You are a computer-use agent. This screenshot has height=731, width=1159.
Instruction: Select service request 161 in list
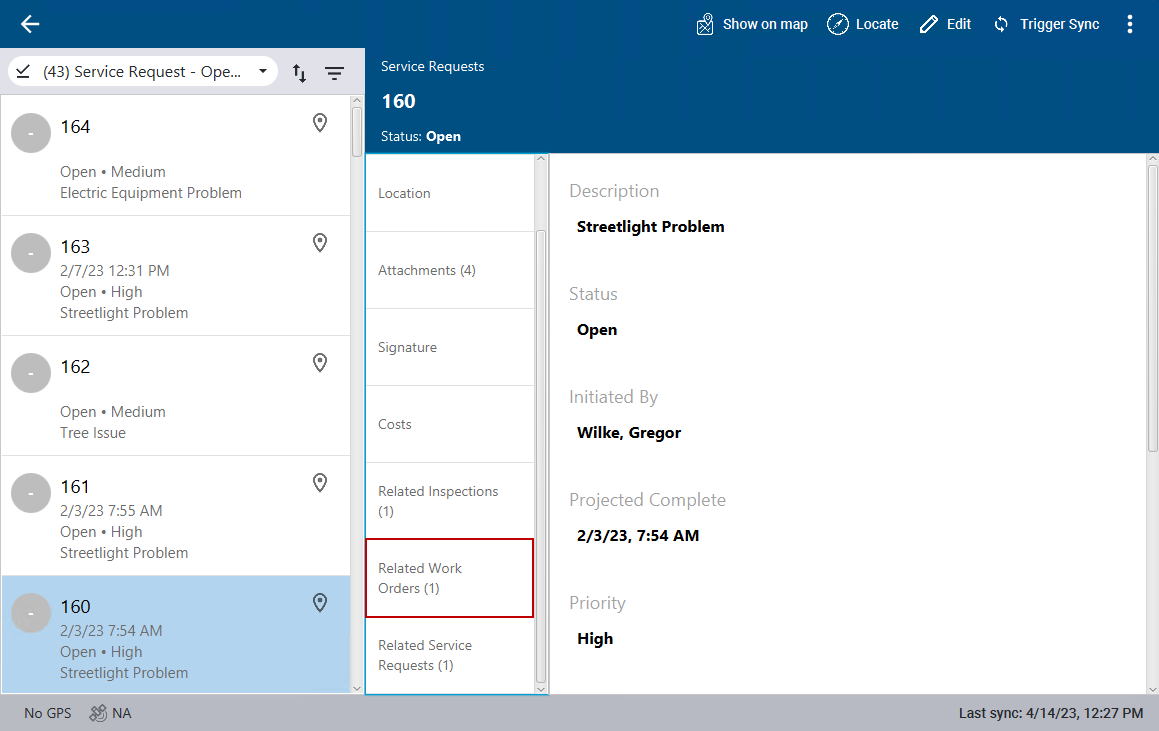tap(175, 516)
